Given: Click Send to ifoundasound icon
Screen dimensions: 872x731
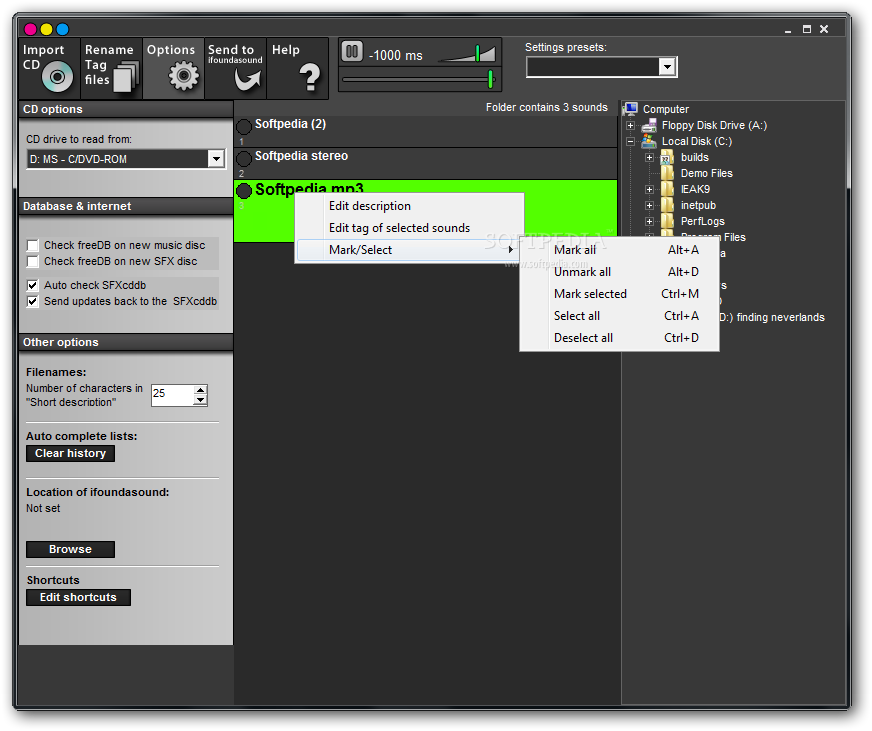Looking at the screenshot, I should (x=235, y=68).
